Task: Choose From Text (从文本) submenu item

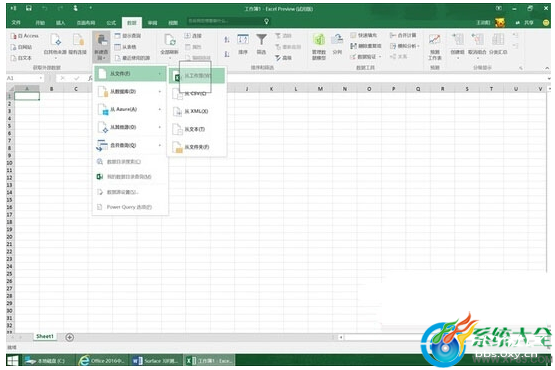Action: [197, 129]
